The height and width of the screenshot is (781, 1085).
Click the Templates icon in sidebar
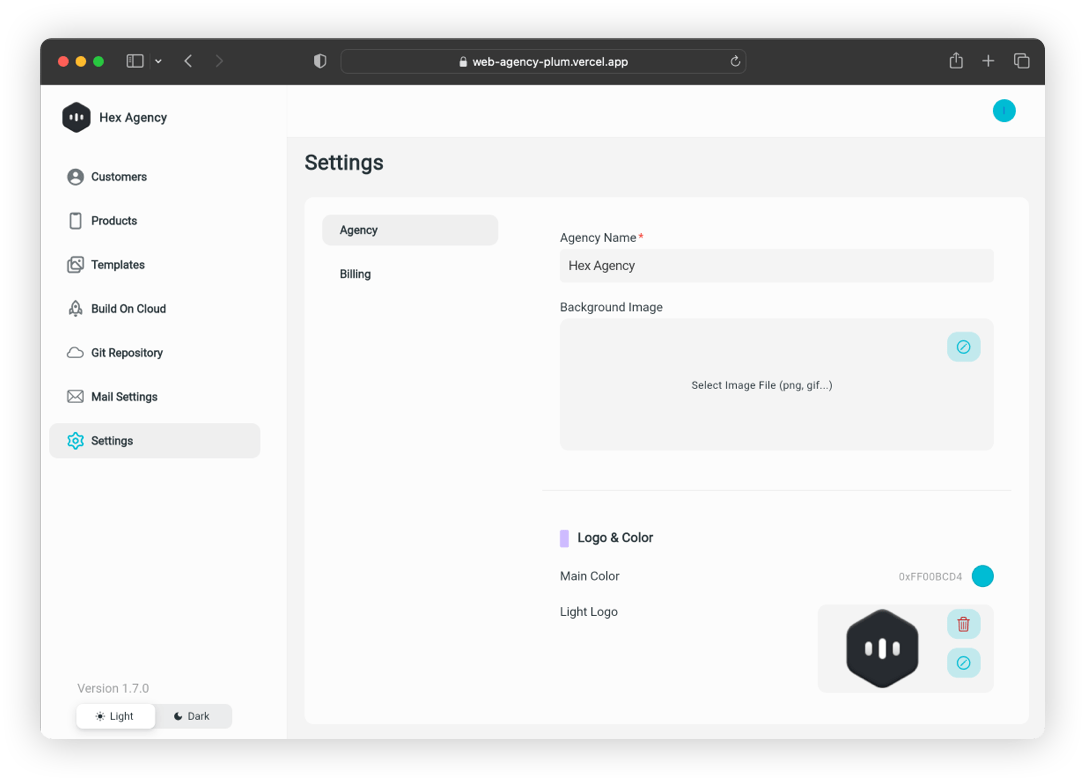tap(75, 265)
